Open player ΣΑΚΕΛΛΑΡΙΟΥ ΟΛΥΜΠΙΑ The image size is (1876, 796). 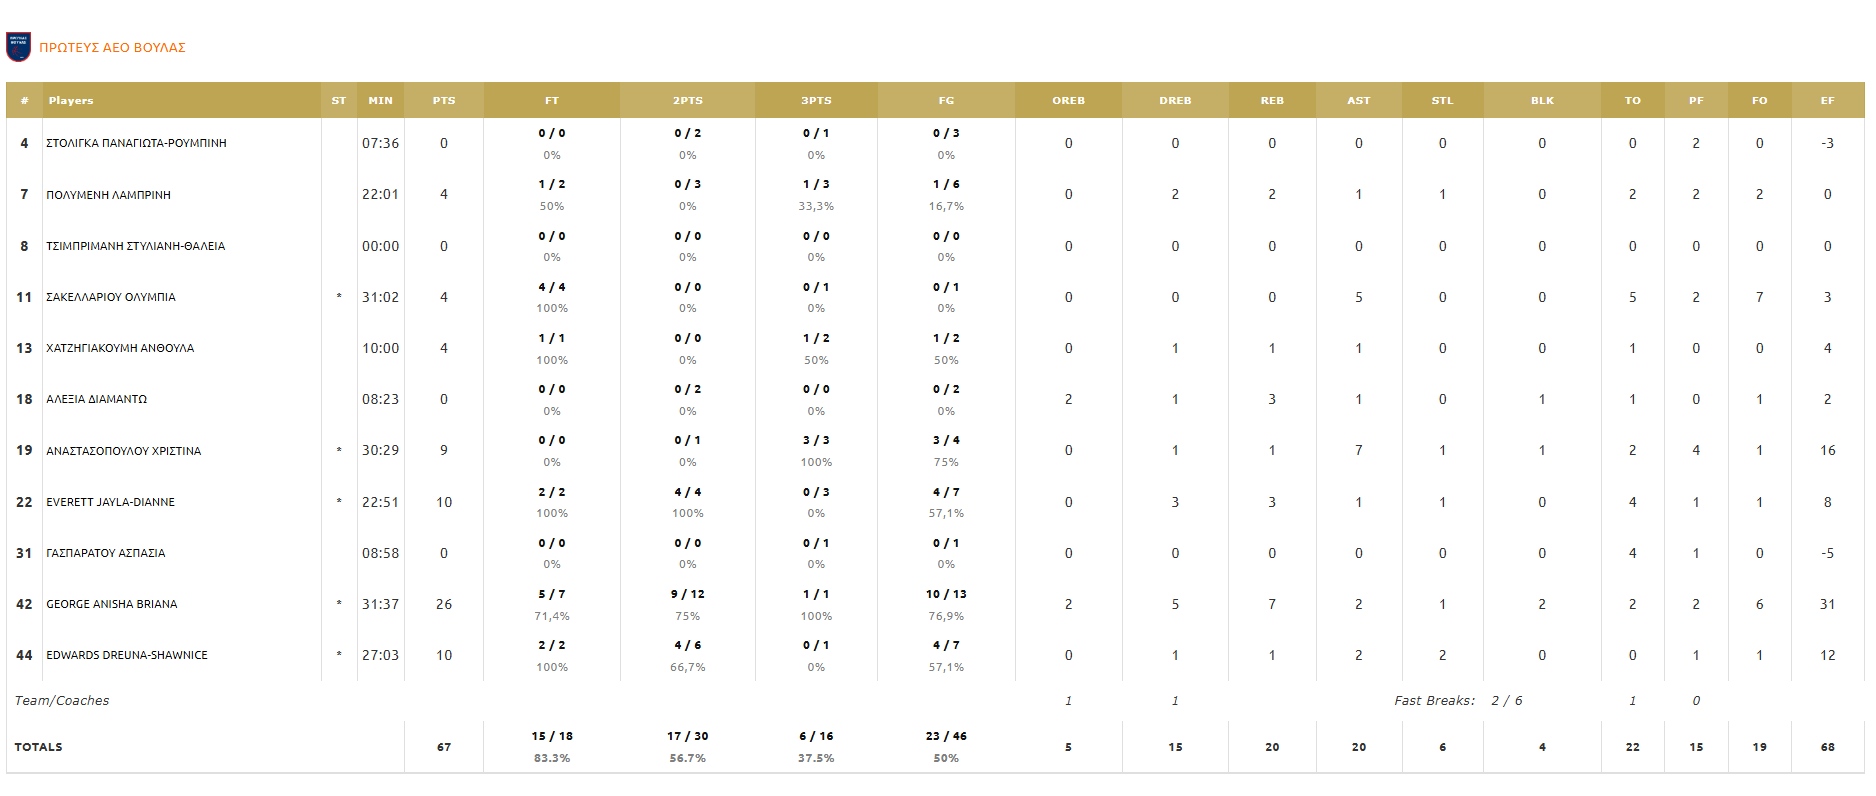point(111,297)
